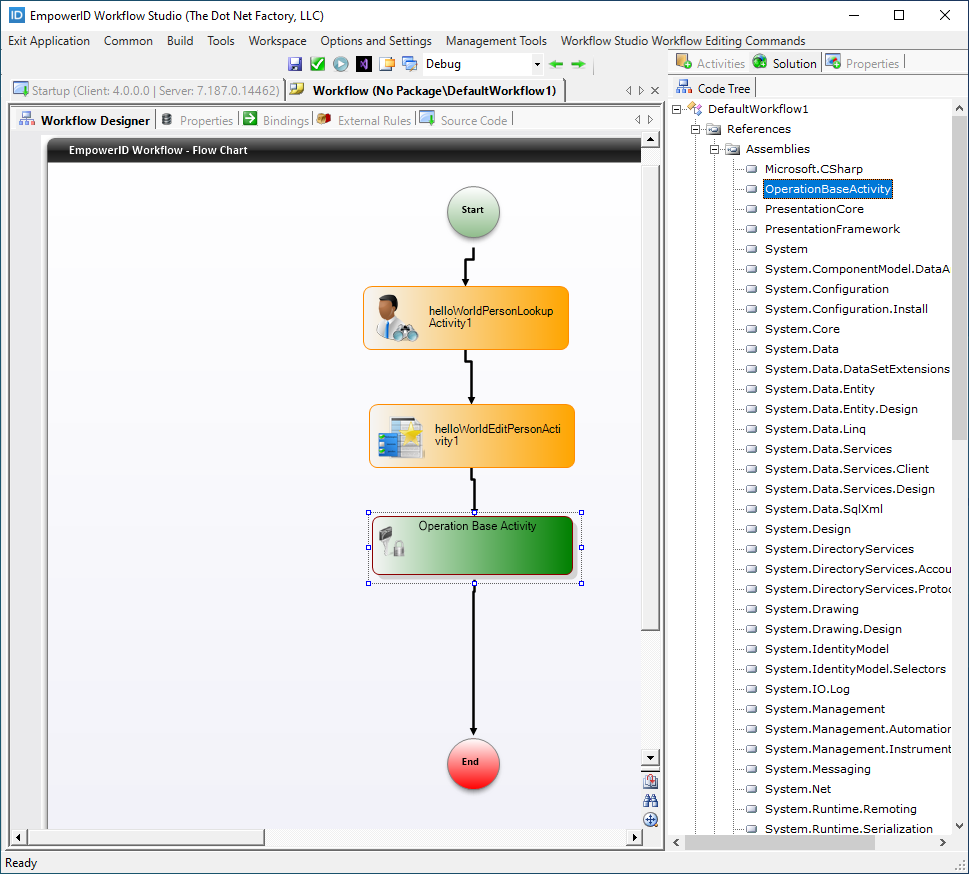Click the green back arrow icon
Screen dimensions: 969x874
[x=557, y=64]
